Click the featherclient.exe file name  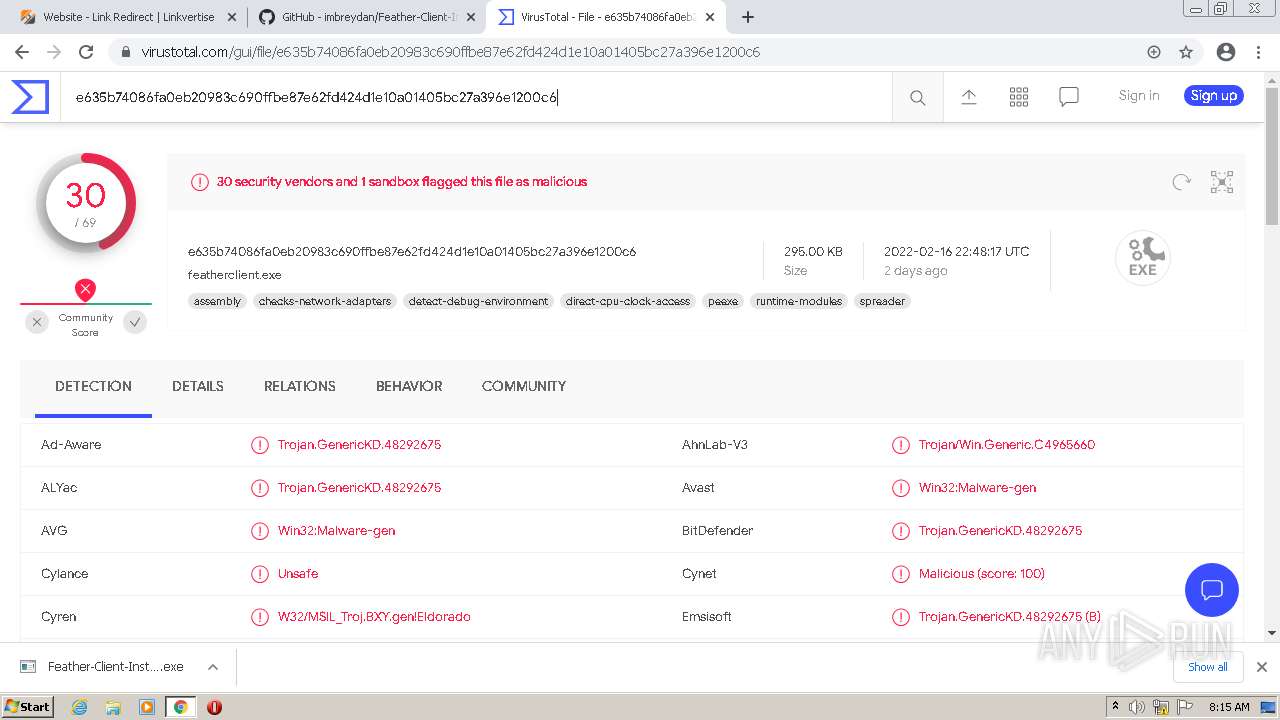[235, 275]
